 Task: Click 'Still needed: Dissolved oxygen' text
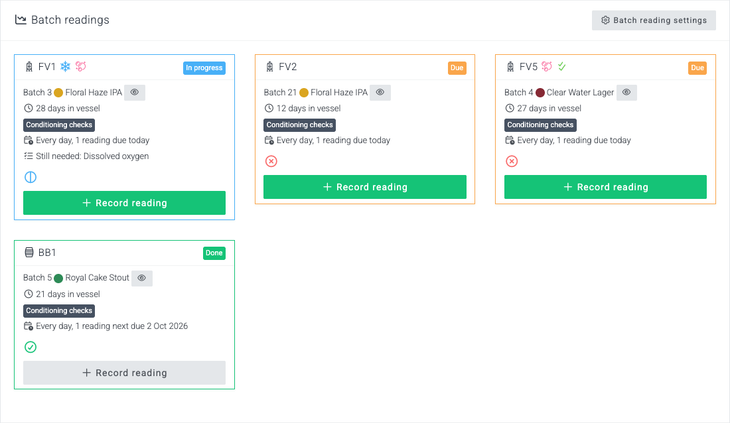[92, 156]
